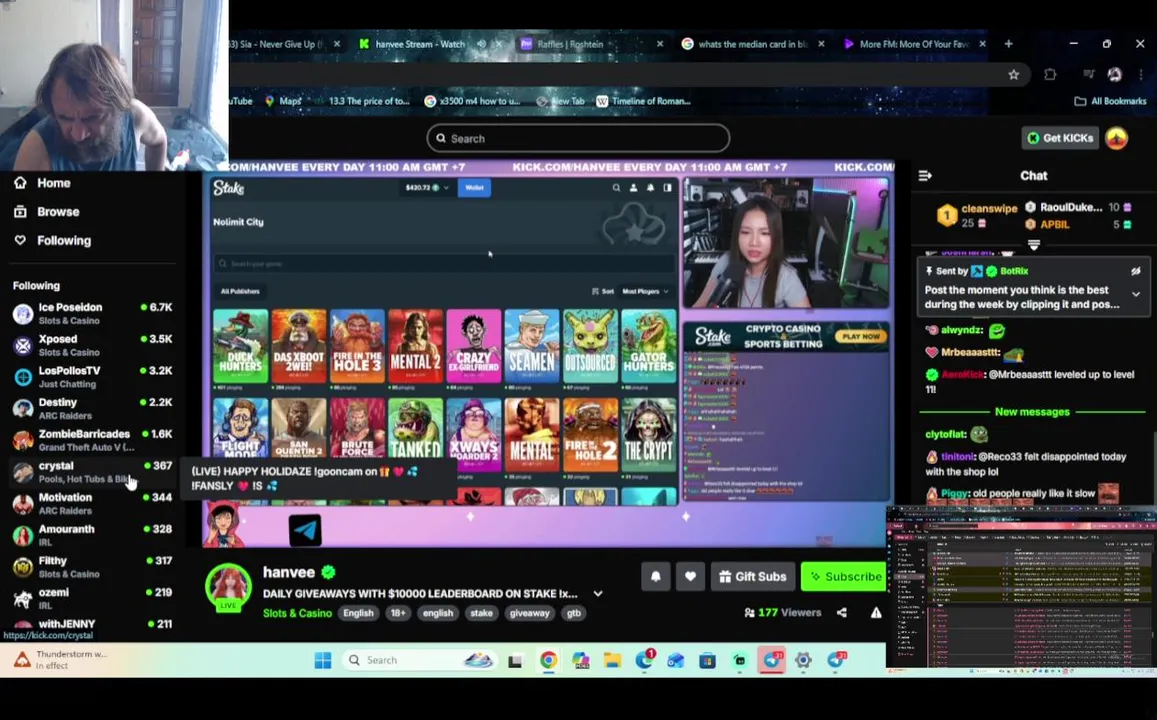Image resolution: width=1157 pixels, height=720 pixels.
Task: Select the 18+ tag
Action: tap(398, 613)
